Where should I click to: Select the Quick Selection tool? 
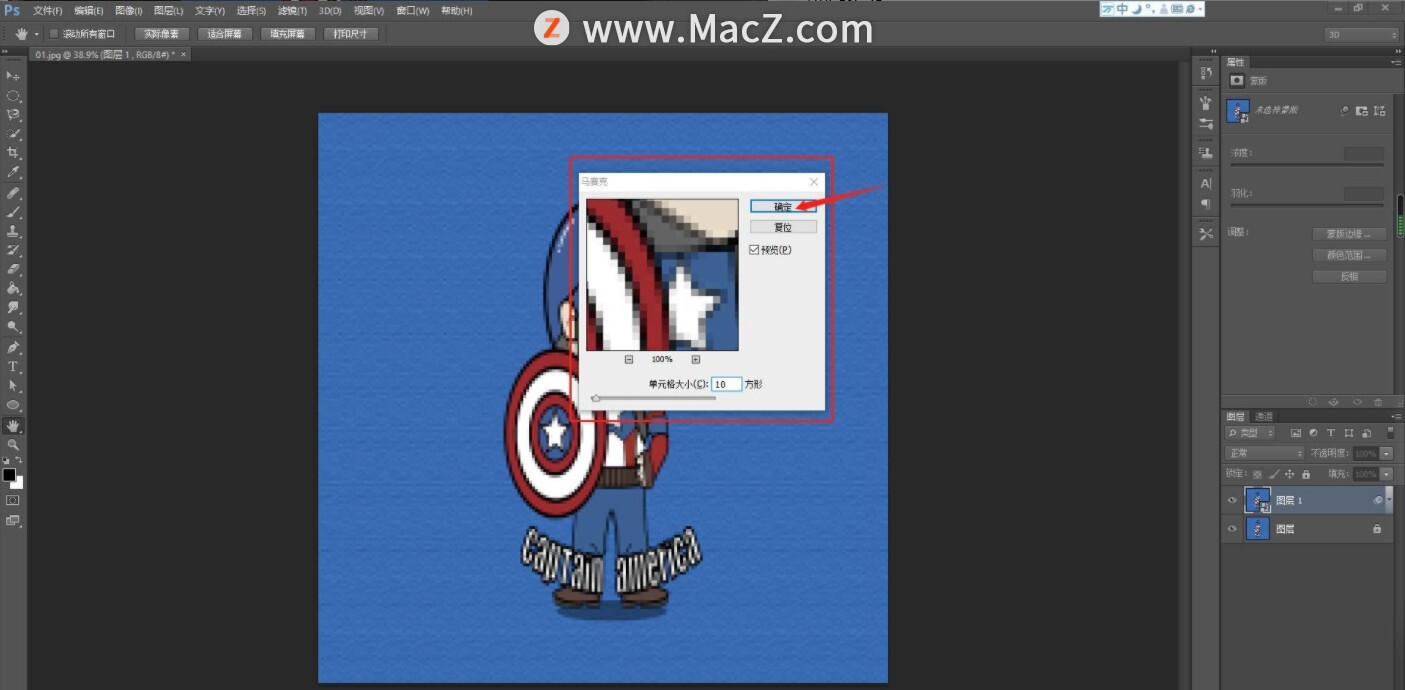pos(13,134)
